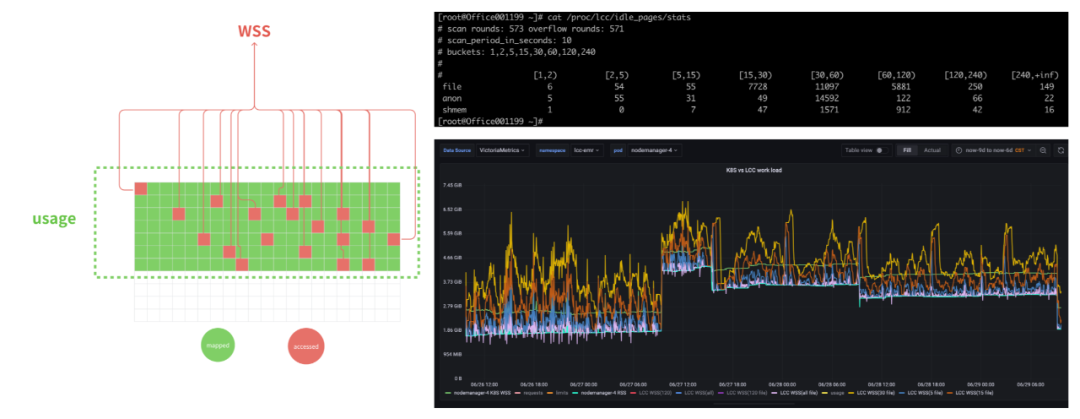This screenshot has width=1080, height=419.
Task: Toggle the LCC WSS(30 file) legend entry
Action: click(876, 393)
